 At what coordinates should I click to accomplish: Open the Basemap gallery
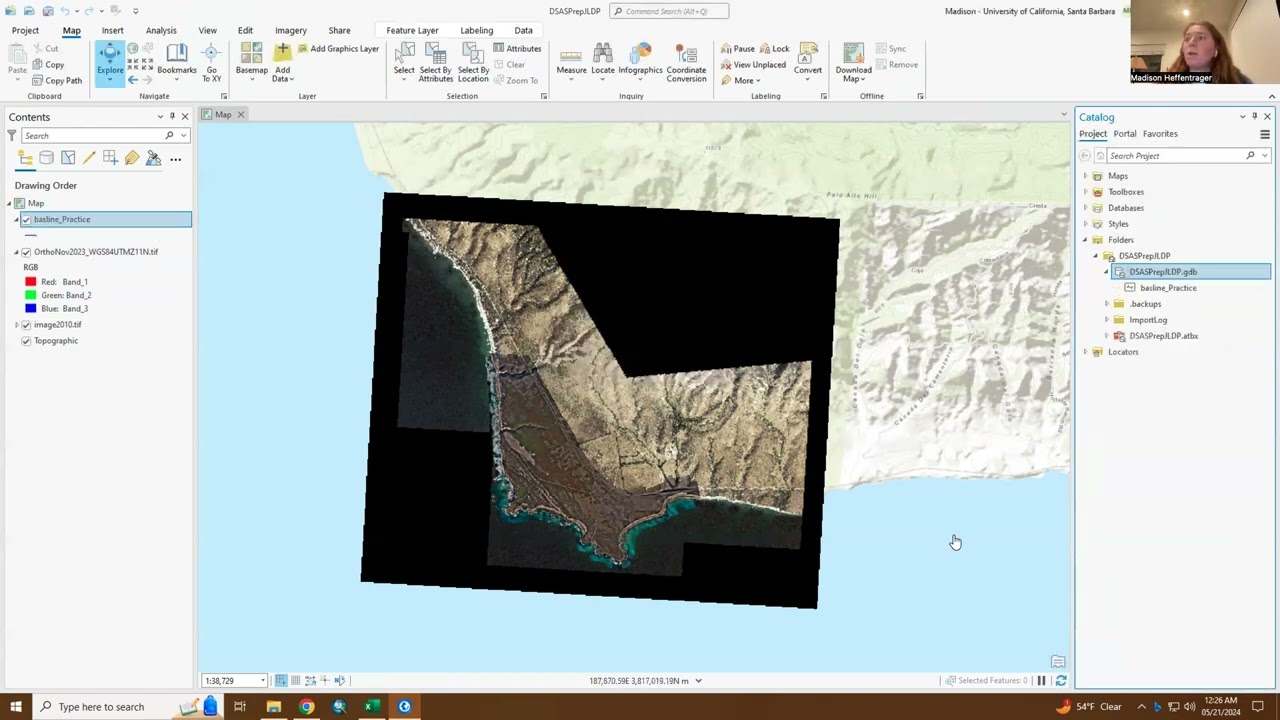252,60
